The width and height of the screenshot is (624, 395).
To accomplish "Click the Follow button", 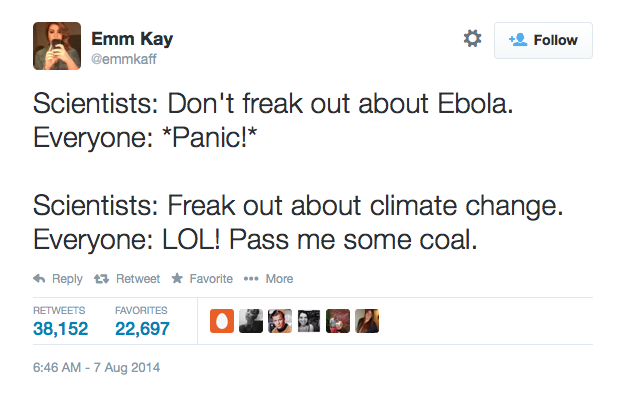I will pyautogui.click(x=543, y=40).
